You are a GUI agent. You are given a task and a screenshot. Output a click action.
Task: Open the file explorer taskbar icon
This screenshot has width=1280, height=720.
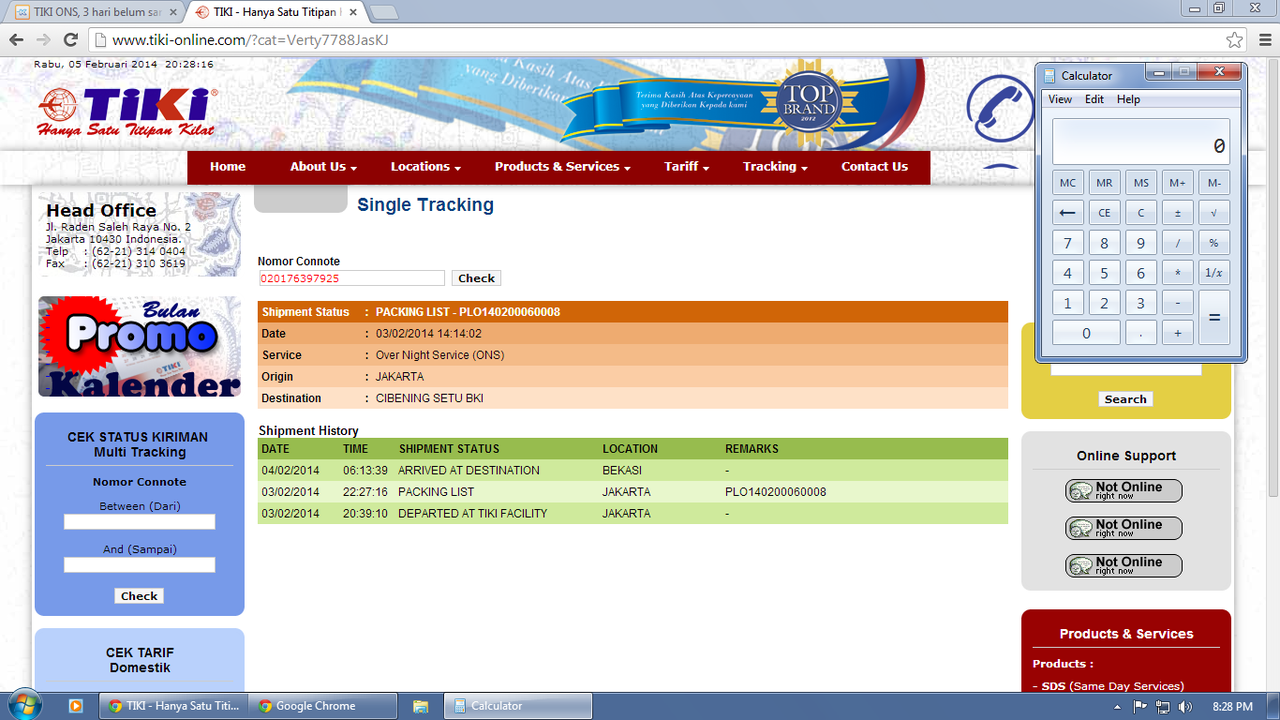(x=421, y=706)
